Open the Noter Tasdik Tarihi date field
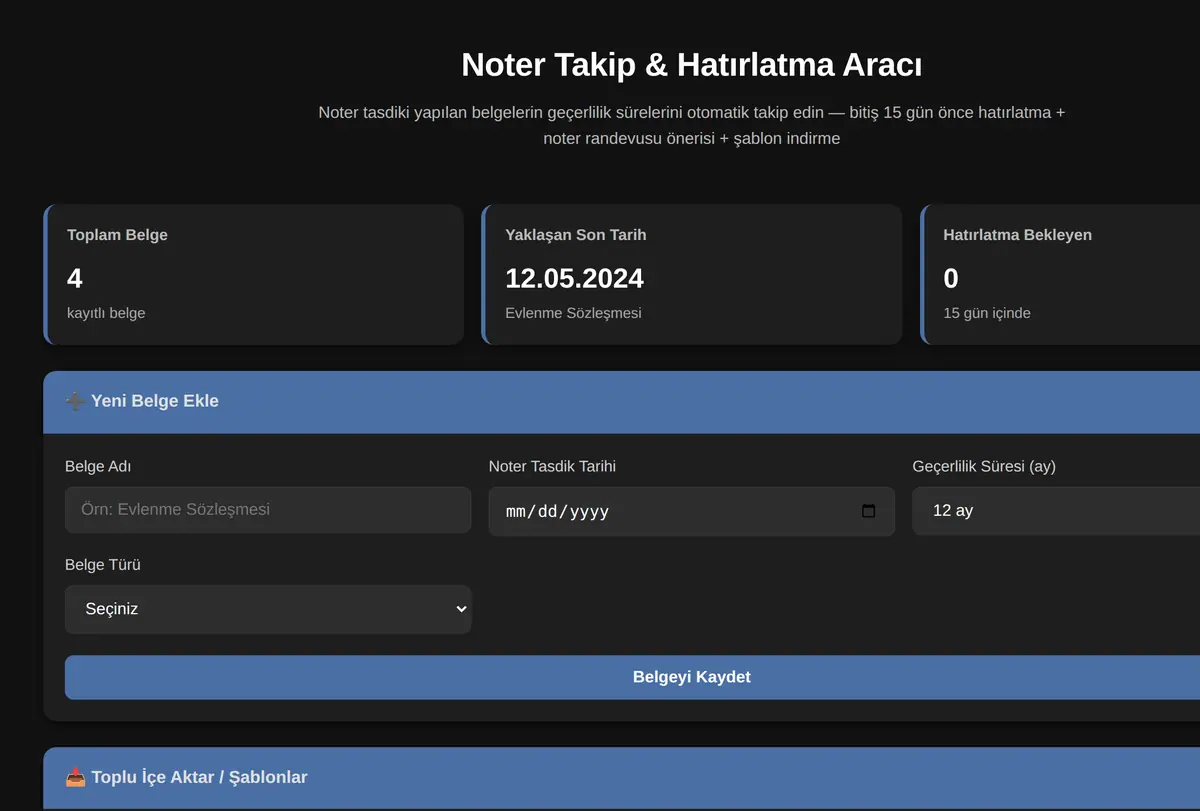Image resolution: width=1200 pixels, height=811 pixels. [691, 511]
